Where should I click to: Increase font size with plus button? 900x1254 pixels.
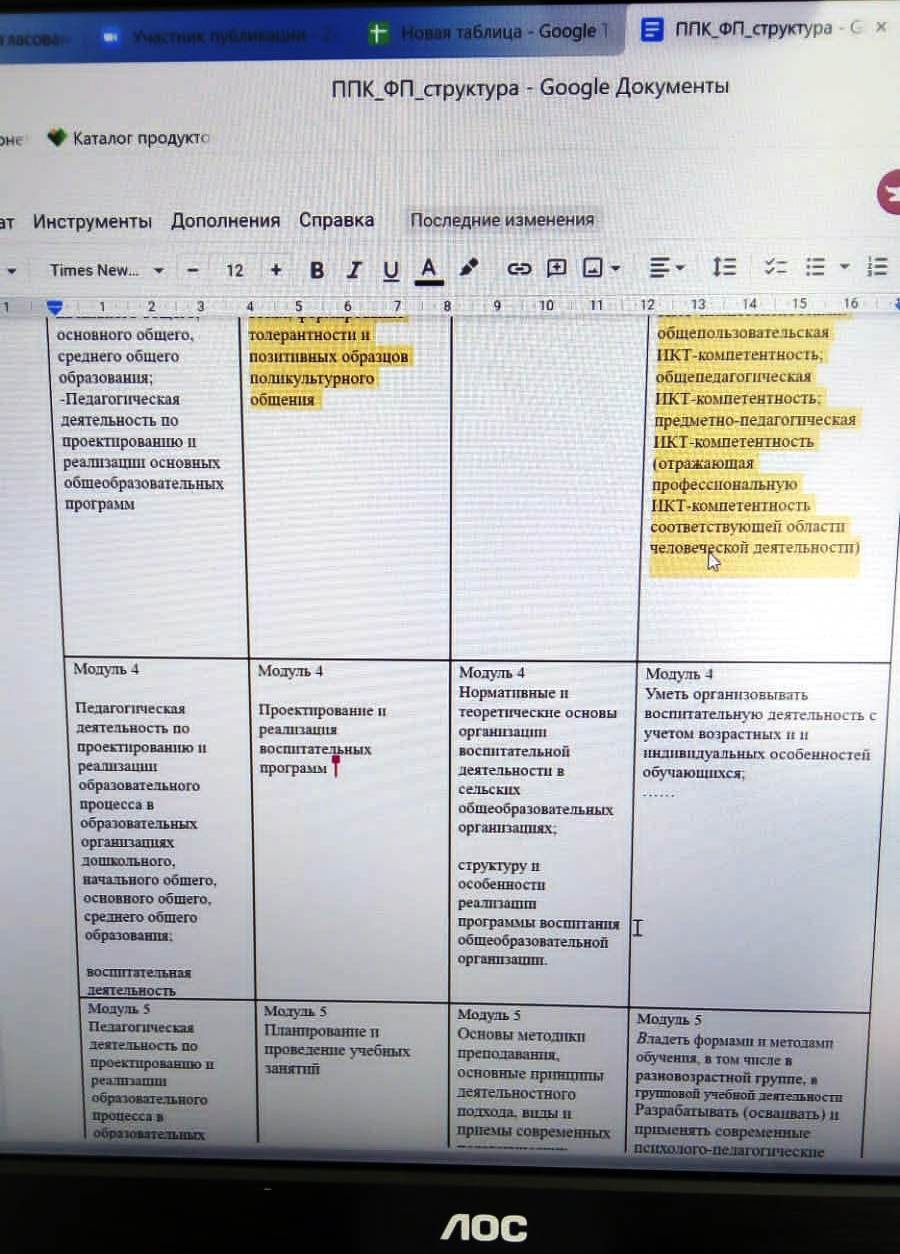pos(276,270)
